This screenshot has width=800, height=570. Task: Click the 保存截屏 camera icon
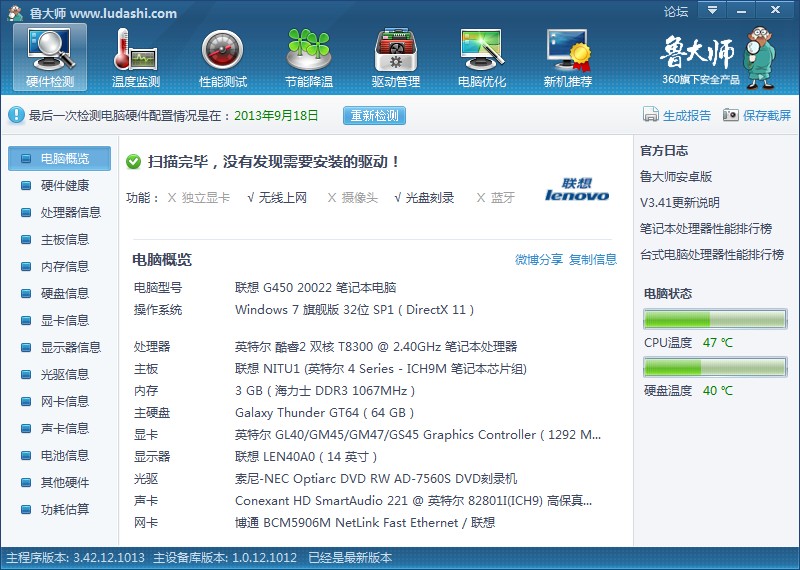point(731,115)
